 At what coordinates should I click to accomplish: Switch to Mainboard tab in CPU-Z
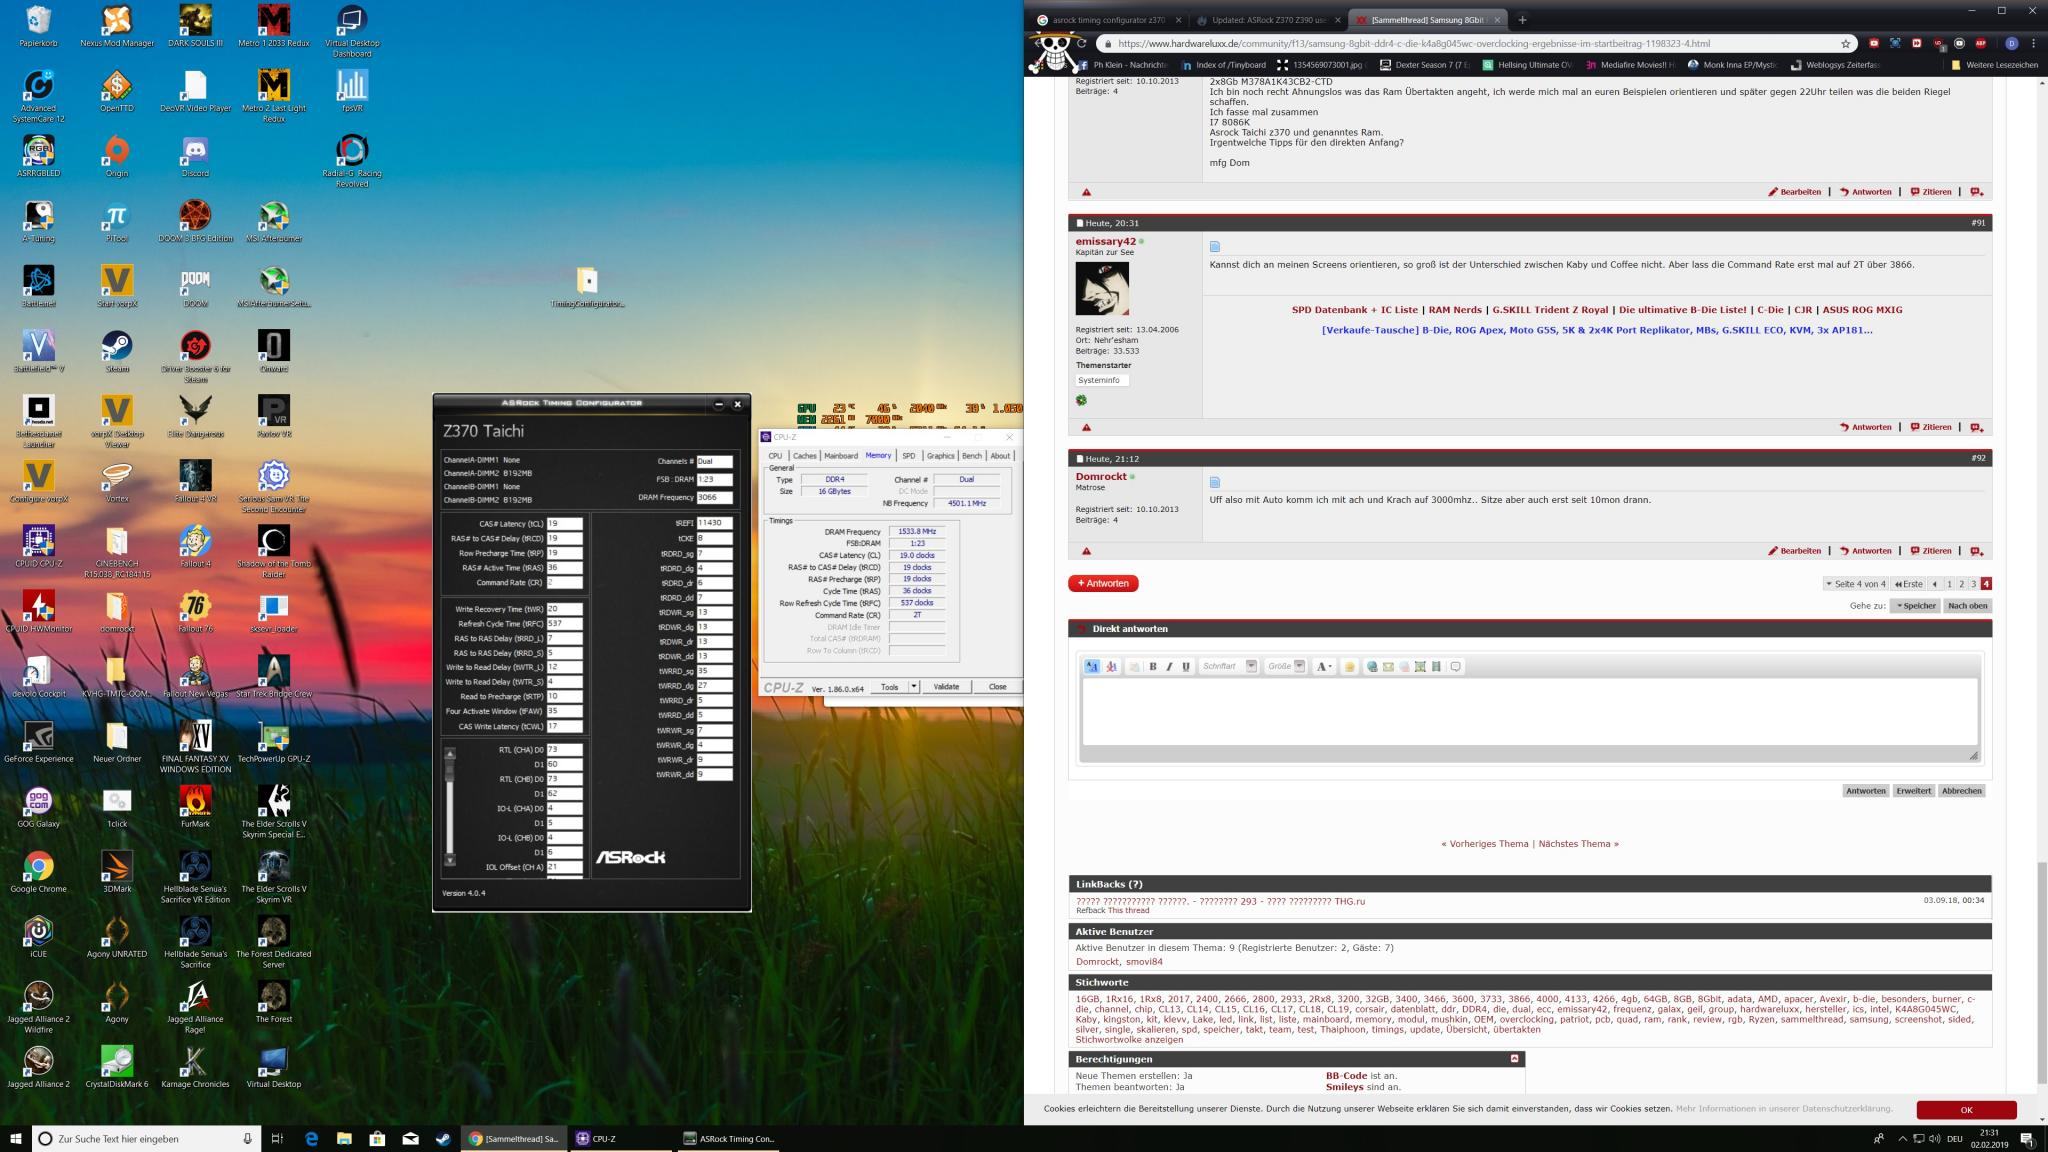click(841, 456)
